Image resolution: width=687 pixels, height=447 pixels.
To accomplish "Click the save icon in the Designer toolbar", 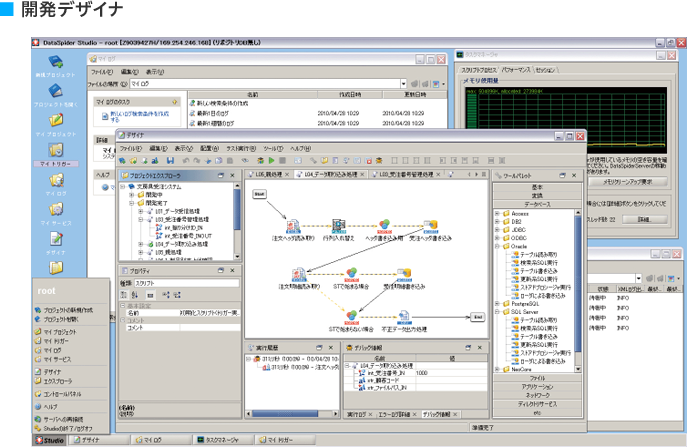I will [x=171, y=160].
